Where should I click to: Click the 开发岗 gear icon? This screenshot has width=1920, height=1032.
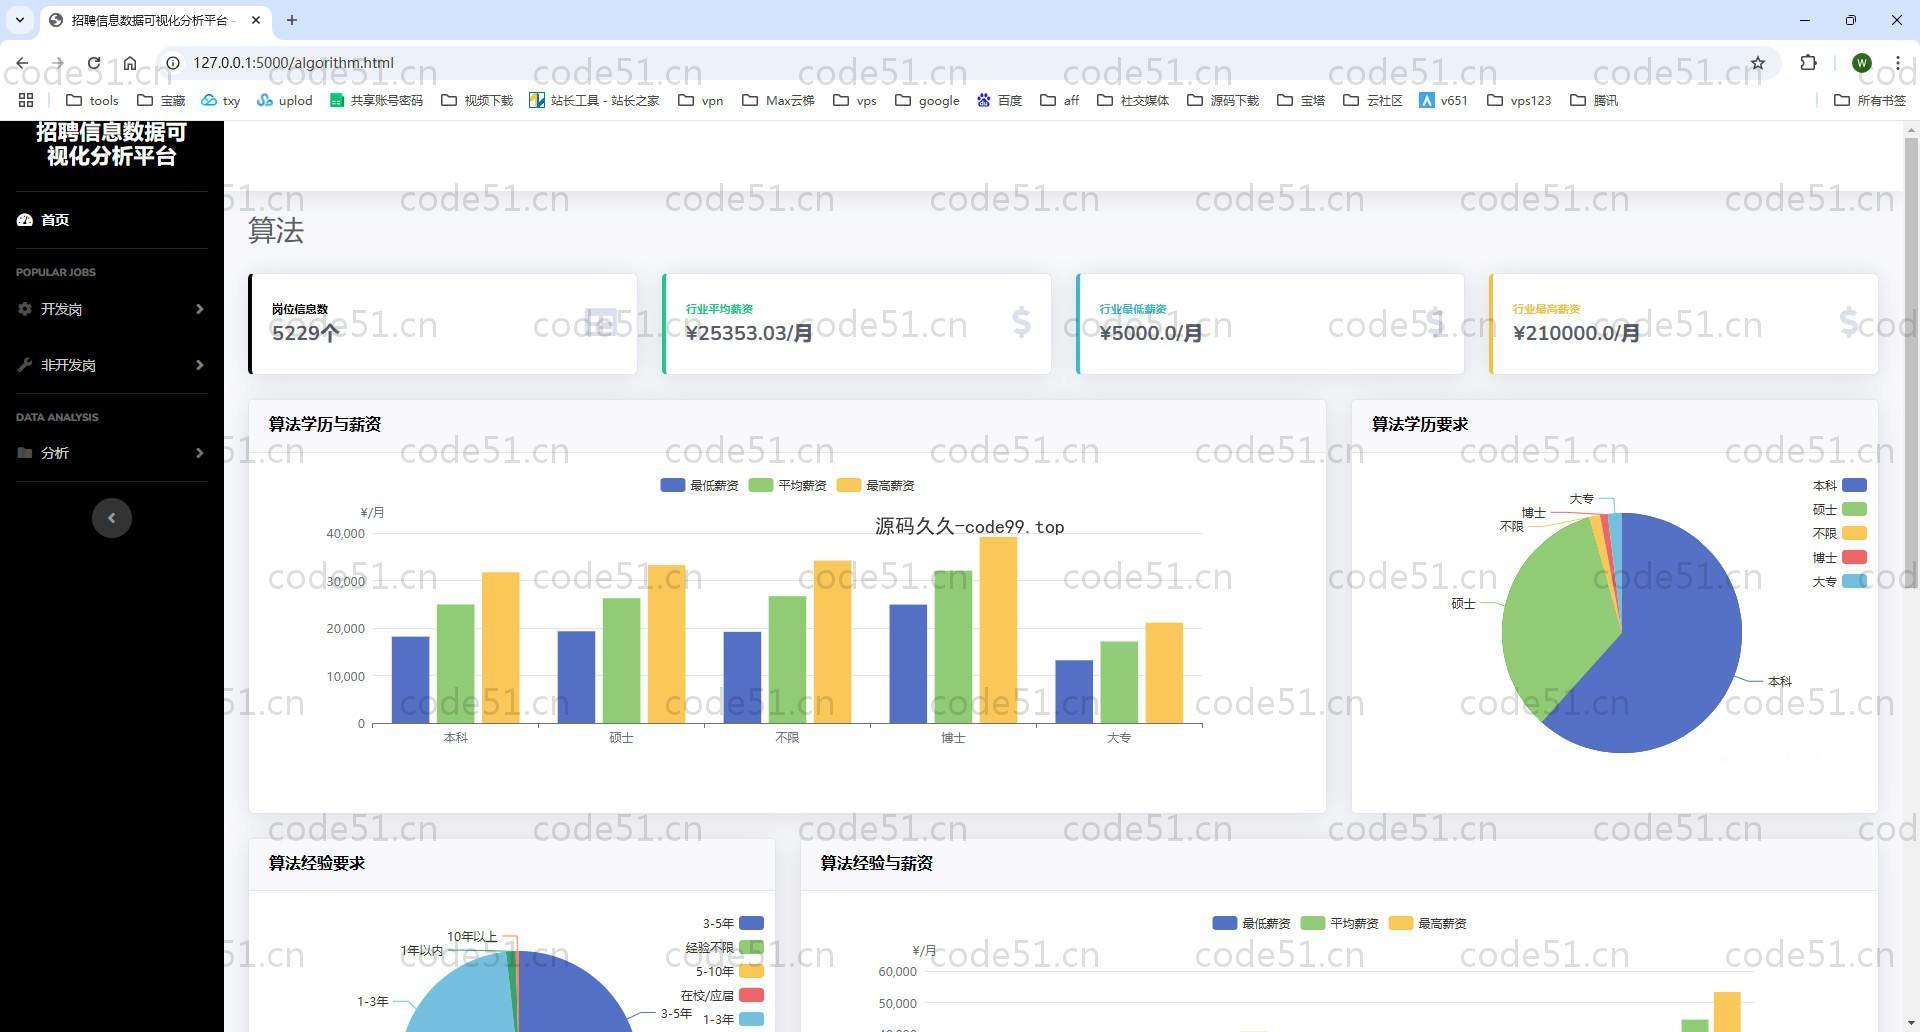click(x=25, y=309)
